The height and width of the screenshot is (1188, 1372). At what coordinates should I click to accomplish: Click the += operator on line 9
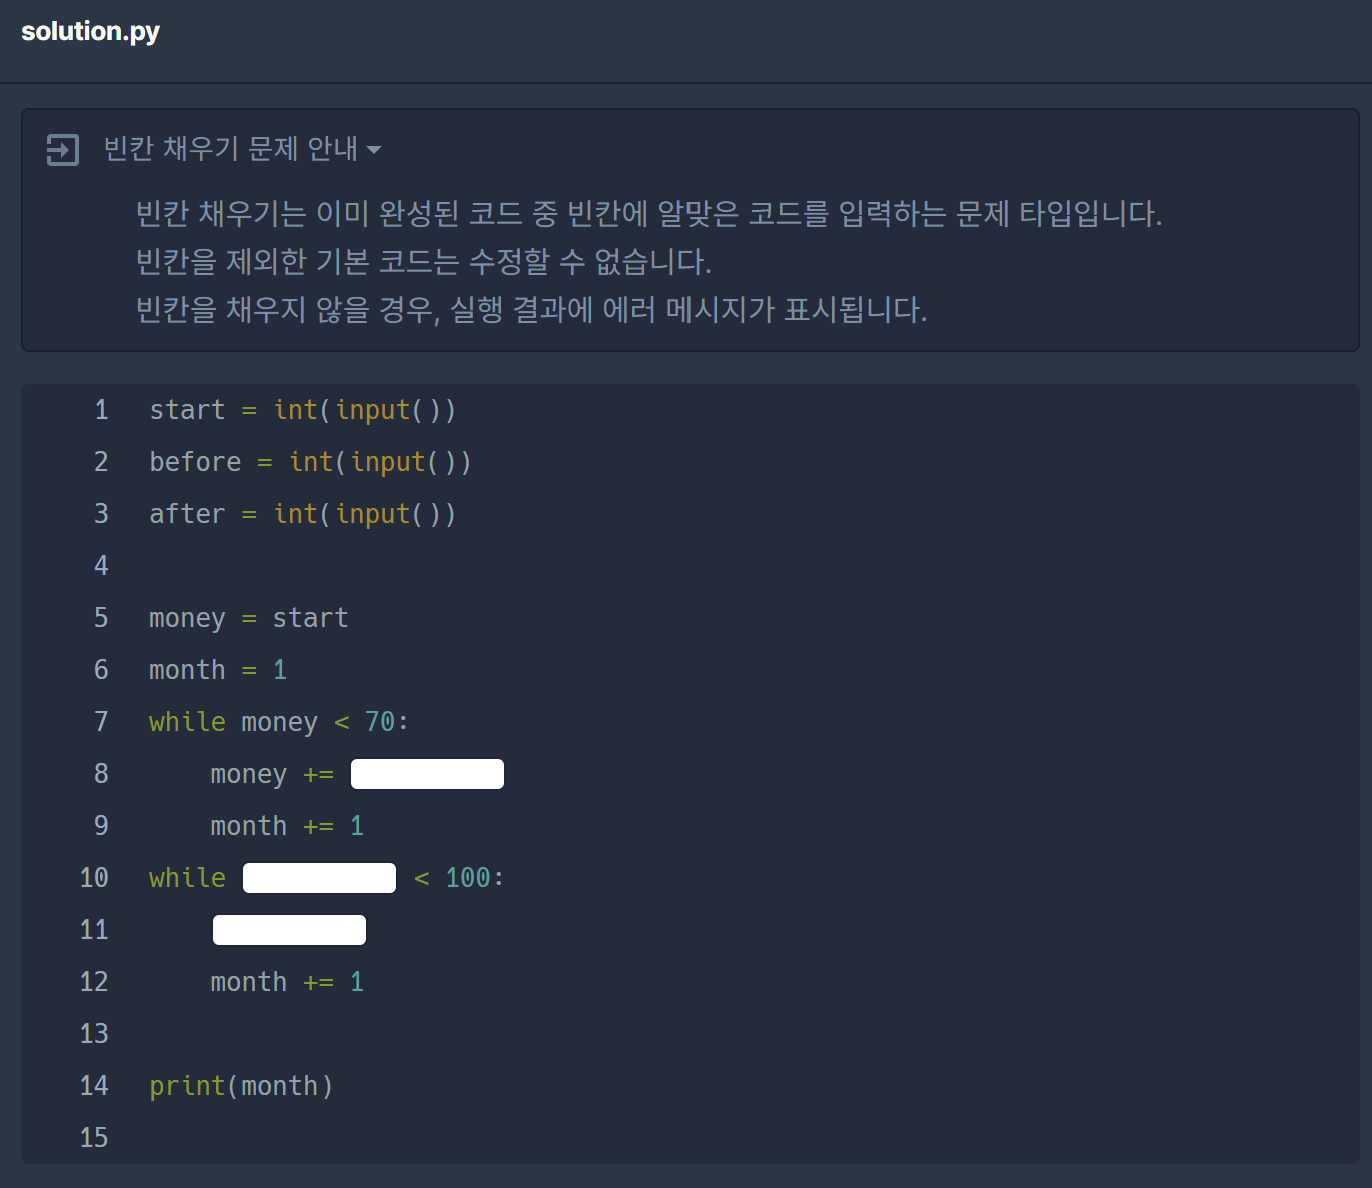click(322, 825)
